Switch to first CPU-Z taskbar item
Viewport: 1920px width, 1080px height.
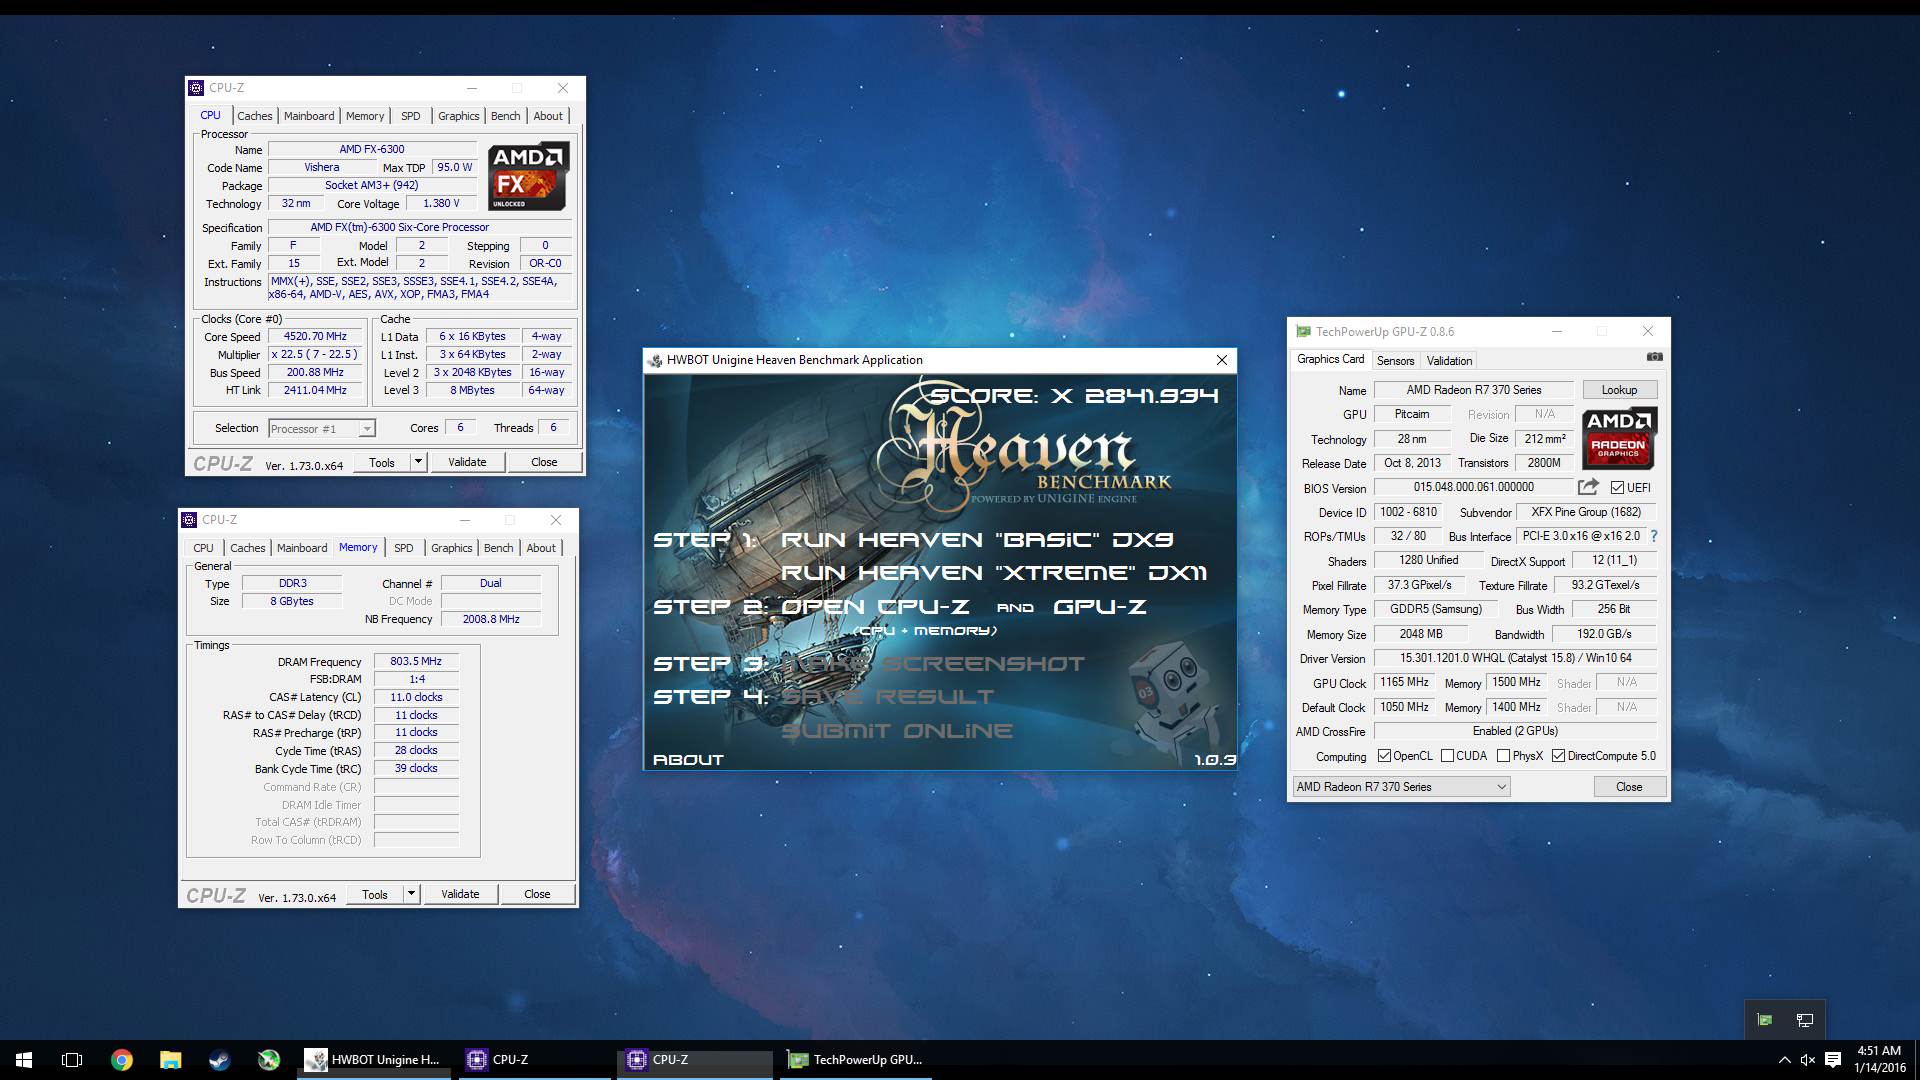coord(535,1060)
